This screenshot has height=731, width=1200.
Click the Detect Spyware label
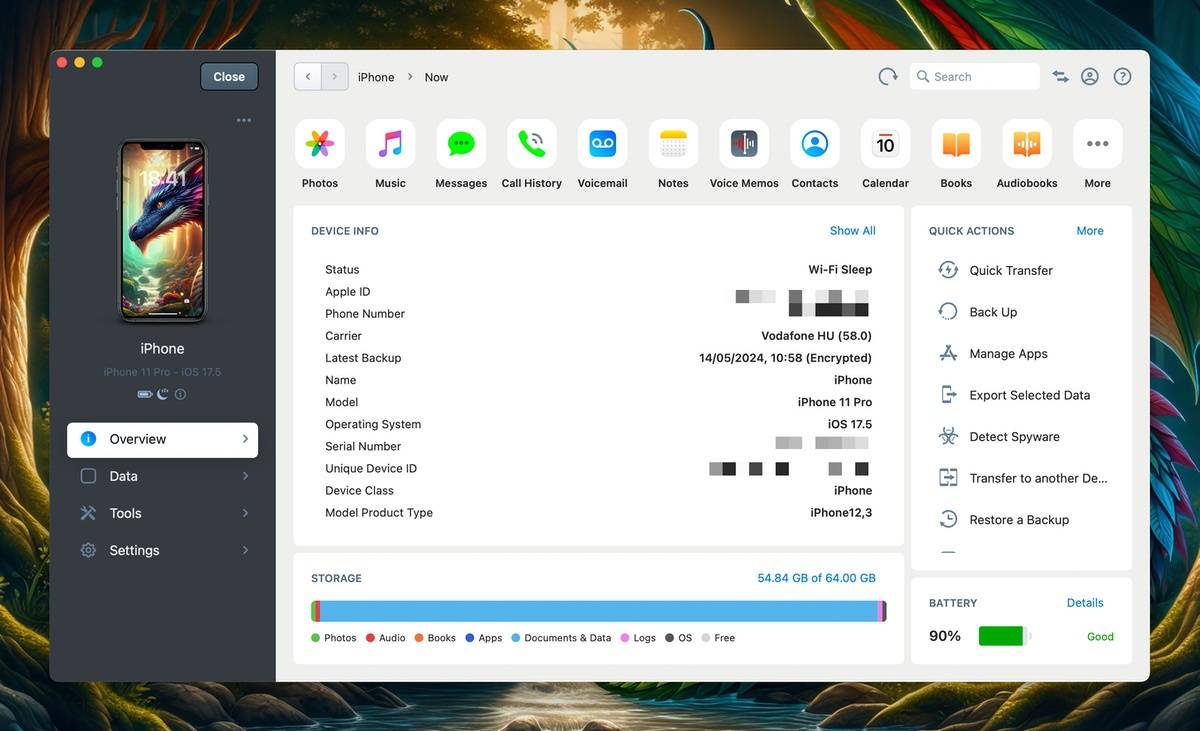tap(1014, 437)
